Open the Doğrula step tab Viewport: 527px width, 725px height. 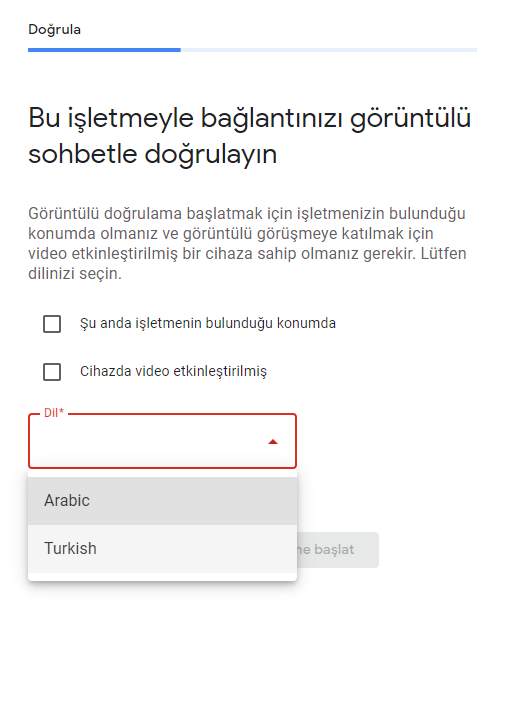point(55,30)
